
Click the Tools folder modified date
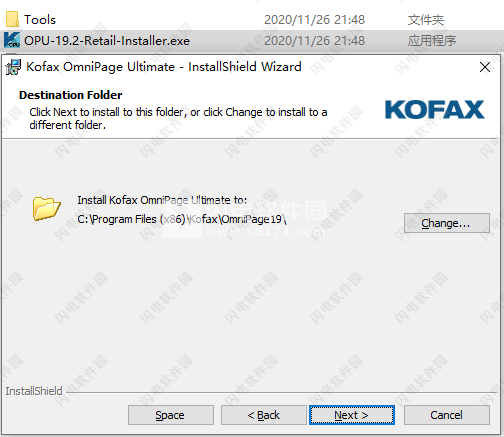314,20
